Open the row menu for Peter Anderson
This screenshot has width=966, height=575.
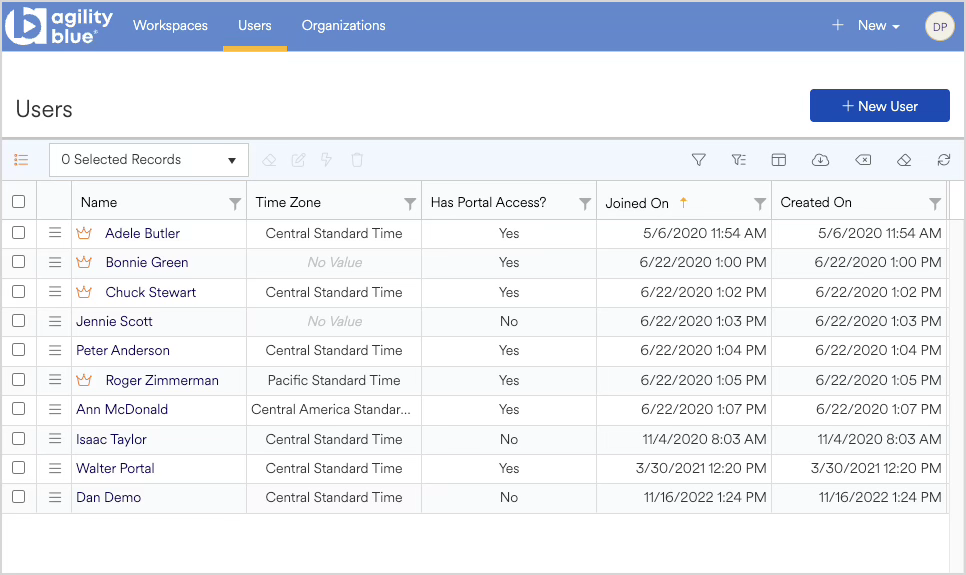(x=55, y=350)
